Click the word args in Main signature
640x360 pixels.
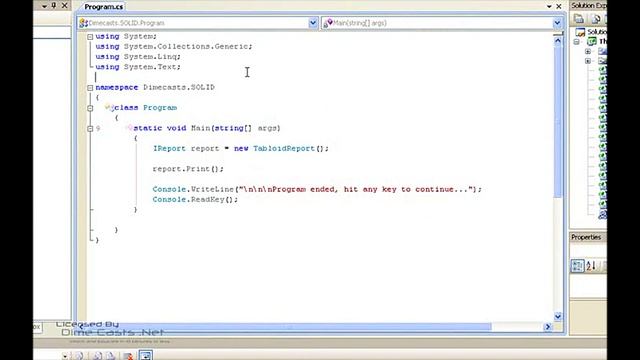coord(267,128)
